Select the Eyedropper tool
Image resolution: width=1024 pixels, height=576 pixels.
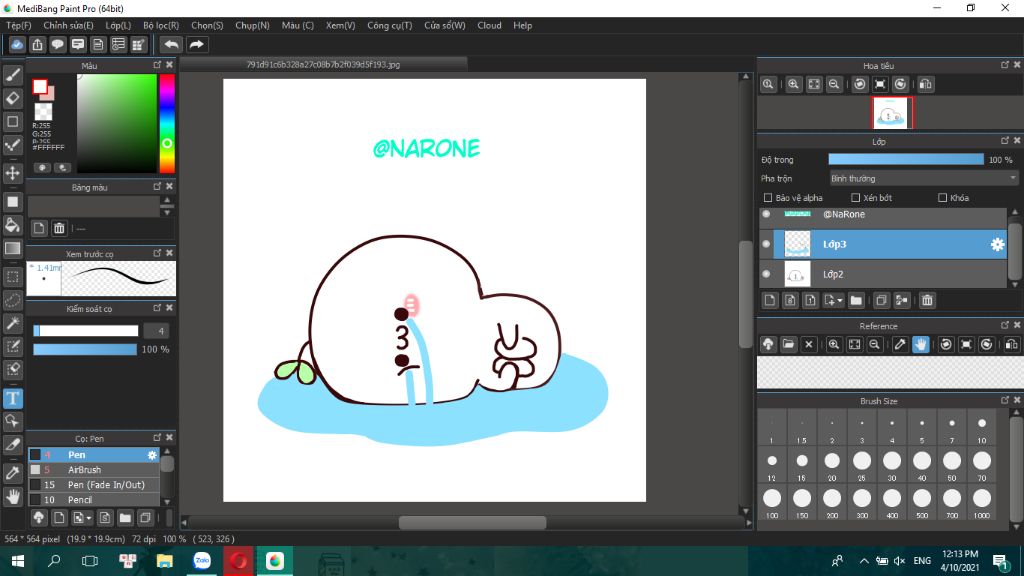click(x=12, y=473)
